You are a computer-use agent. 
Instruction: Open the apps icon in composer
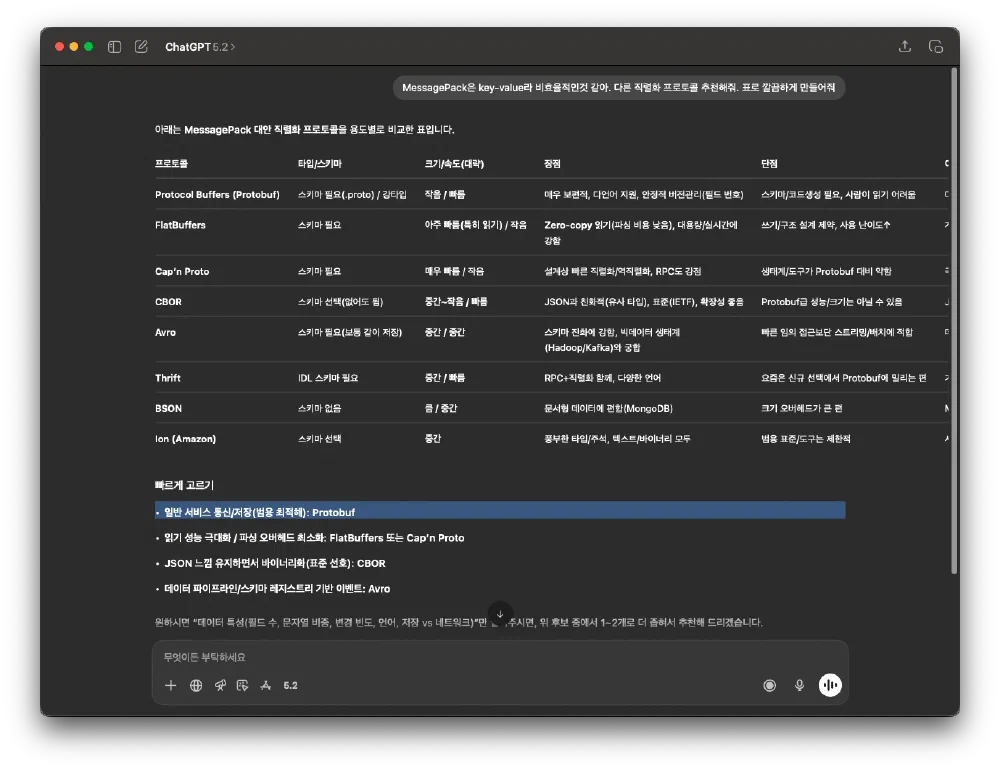coord(266,685)
